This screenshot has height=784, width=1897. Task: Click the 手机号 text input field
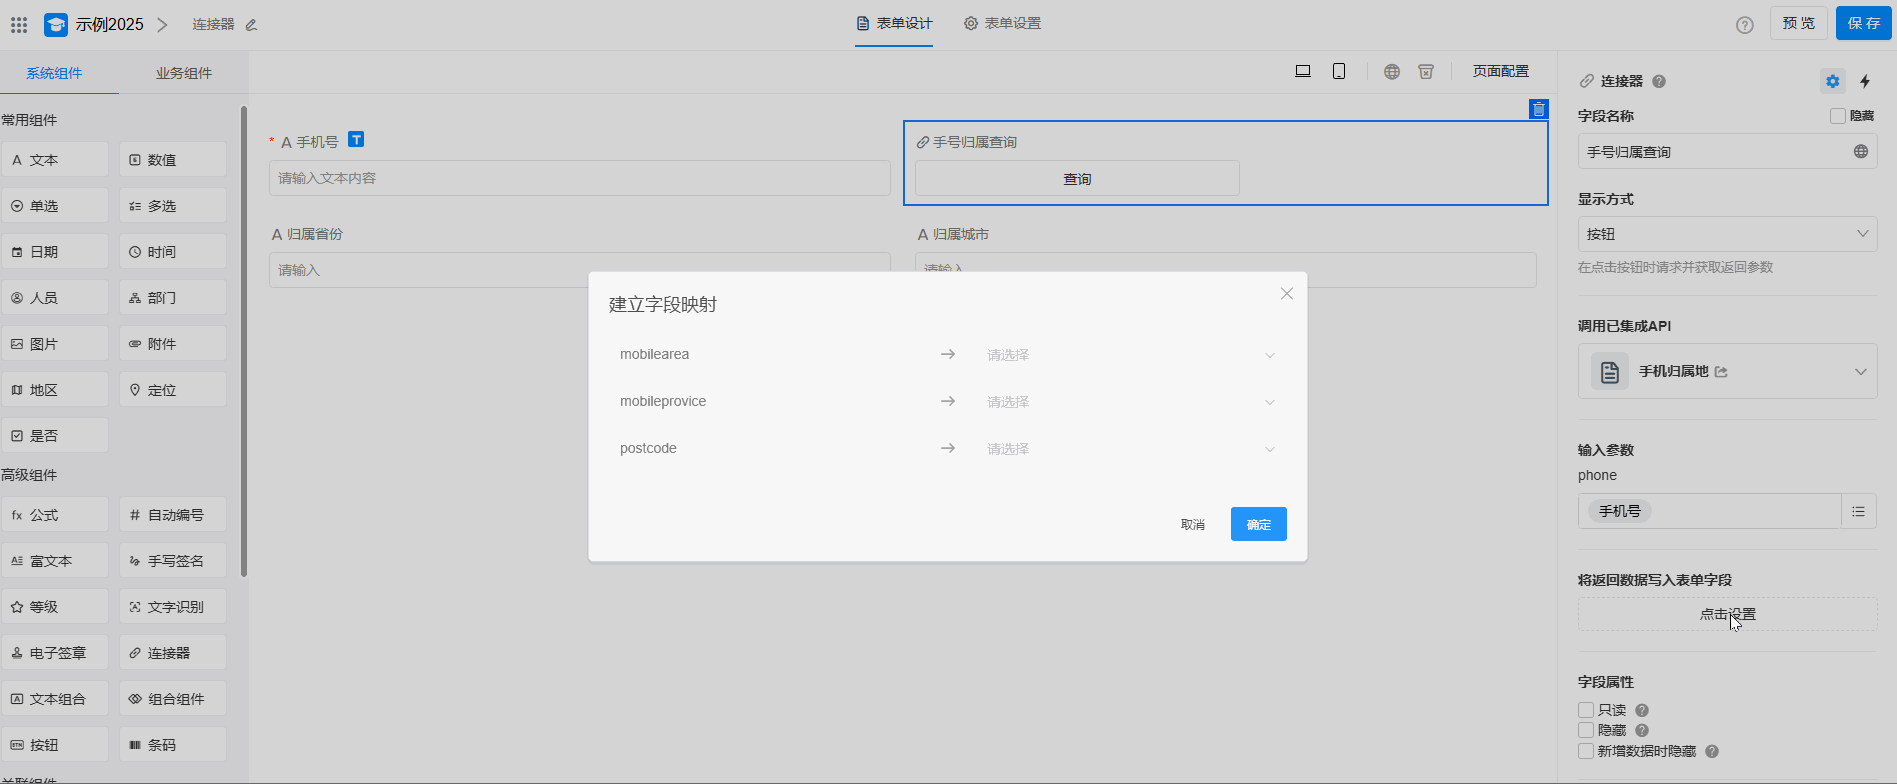[579, 178]
